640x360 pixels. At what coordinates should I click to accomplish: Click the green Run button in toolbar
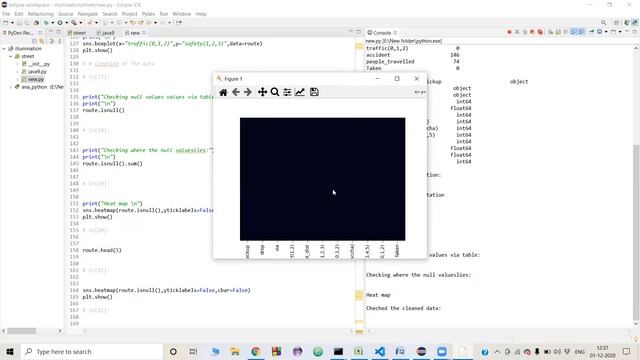tap(60, 23)
